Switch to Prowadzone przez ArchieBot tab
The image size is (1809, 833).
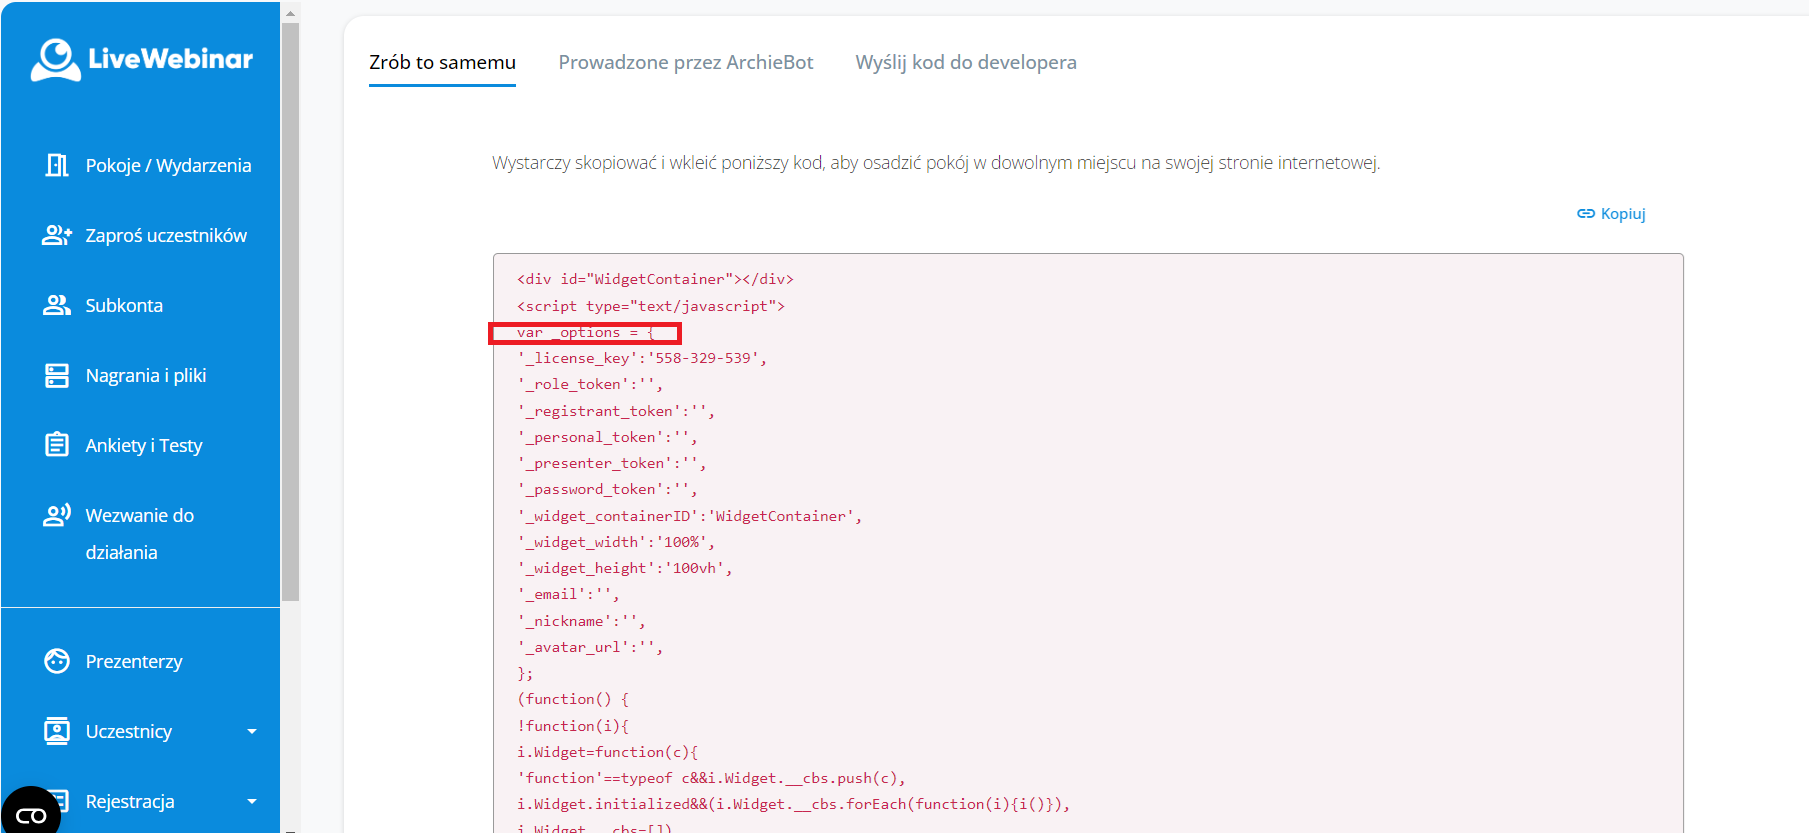(685, 62)
